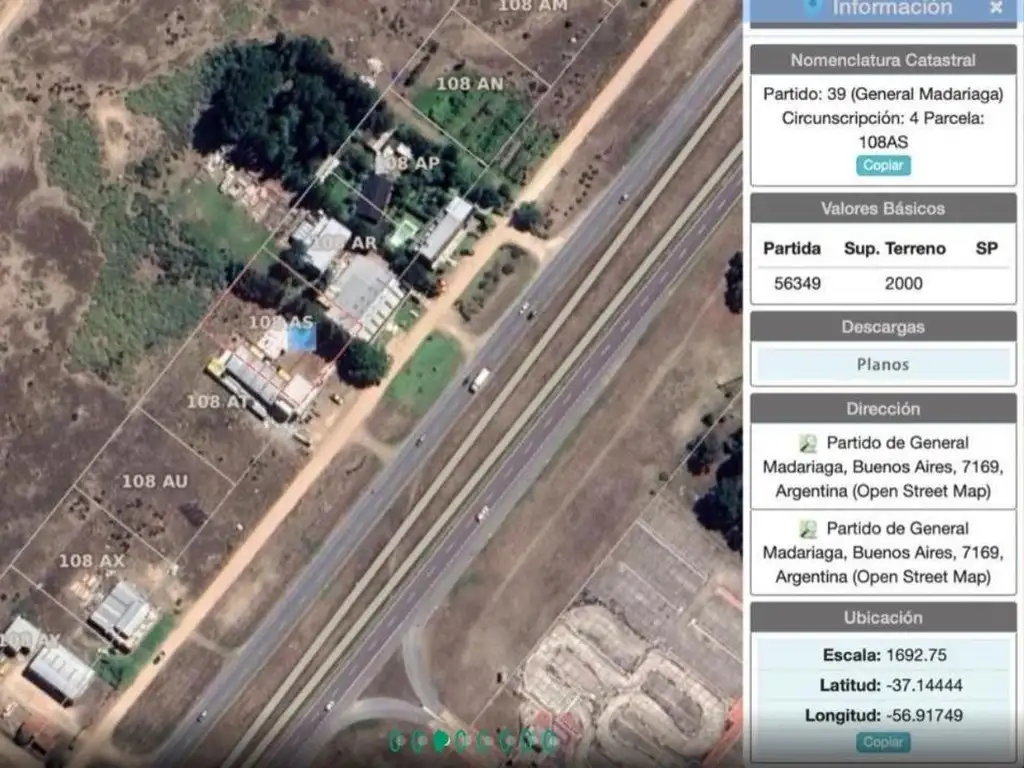Viewport: 1024px width, 768px height.
Task: Click the first address map search icon
Action: pyautogui.click(x=808, y=443)
